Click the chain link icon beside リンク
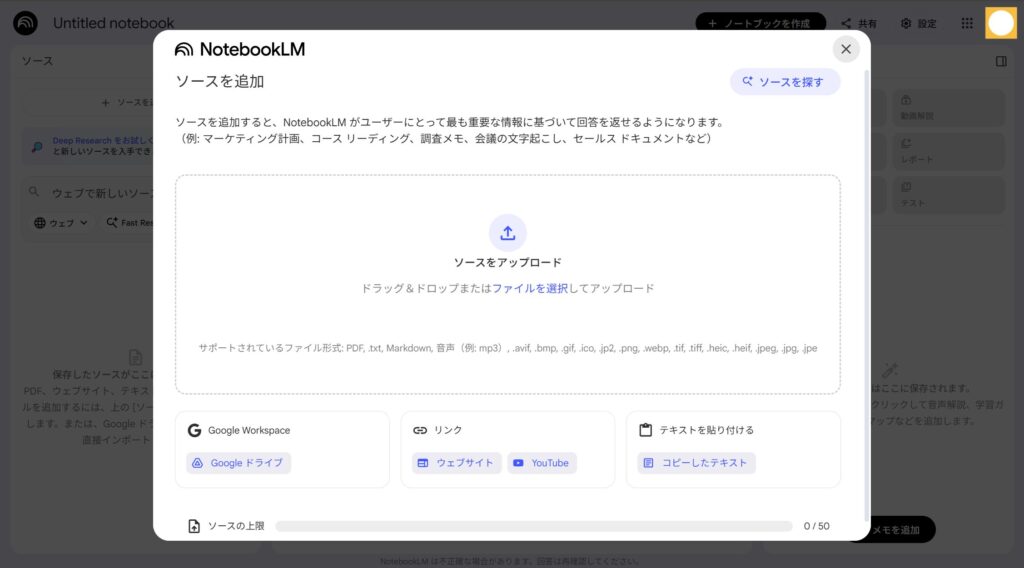 (420, 430)
